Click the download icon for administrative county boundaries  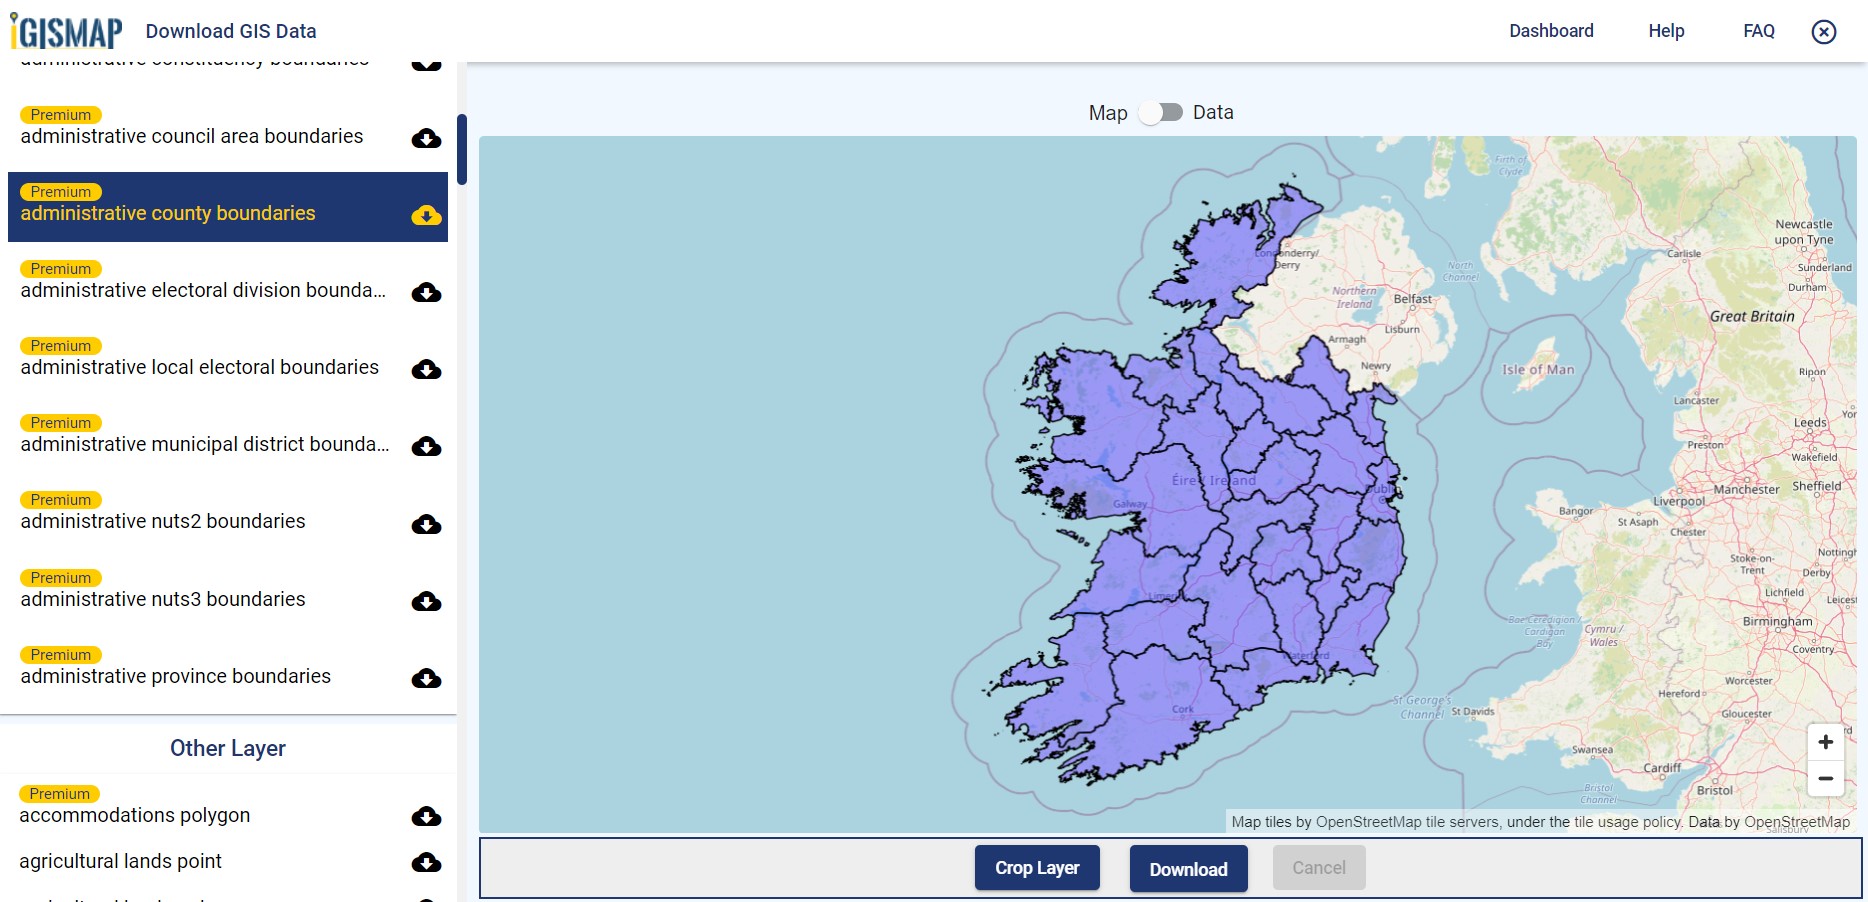click(x=427, y=214)
